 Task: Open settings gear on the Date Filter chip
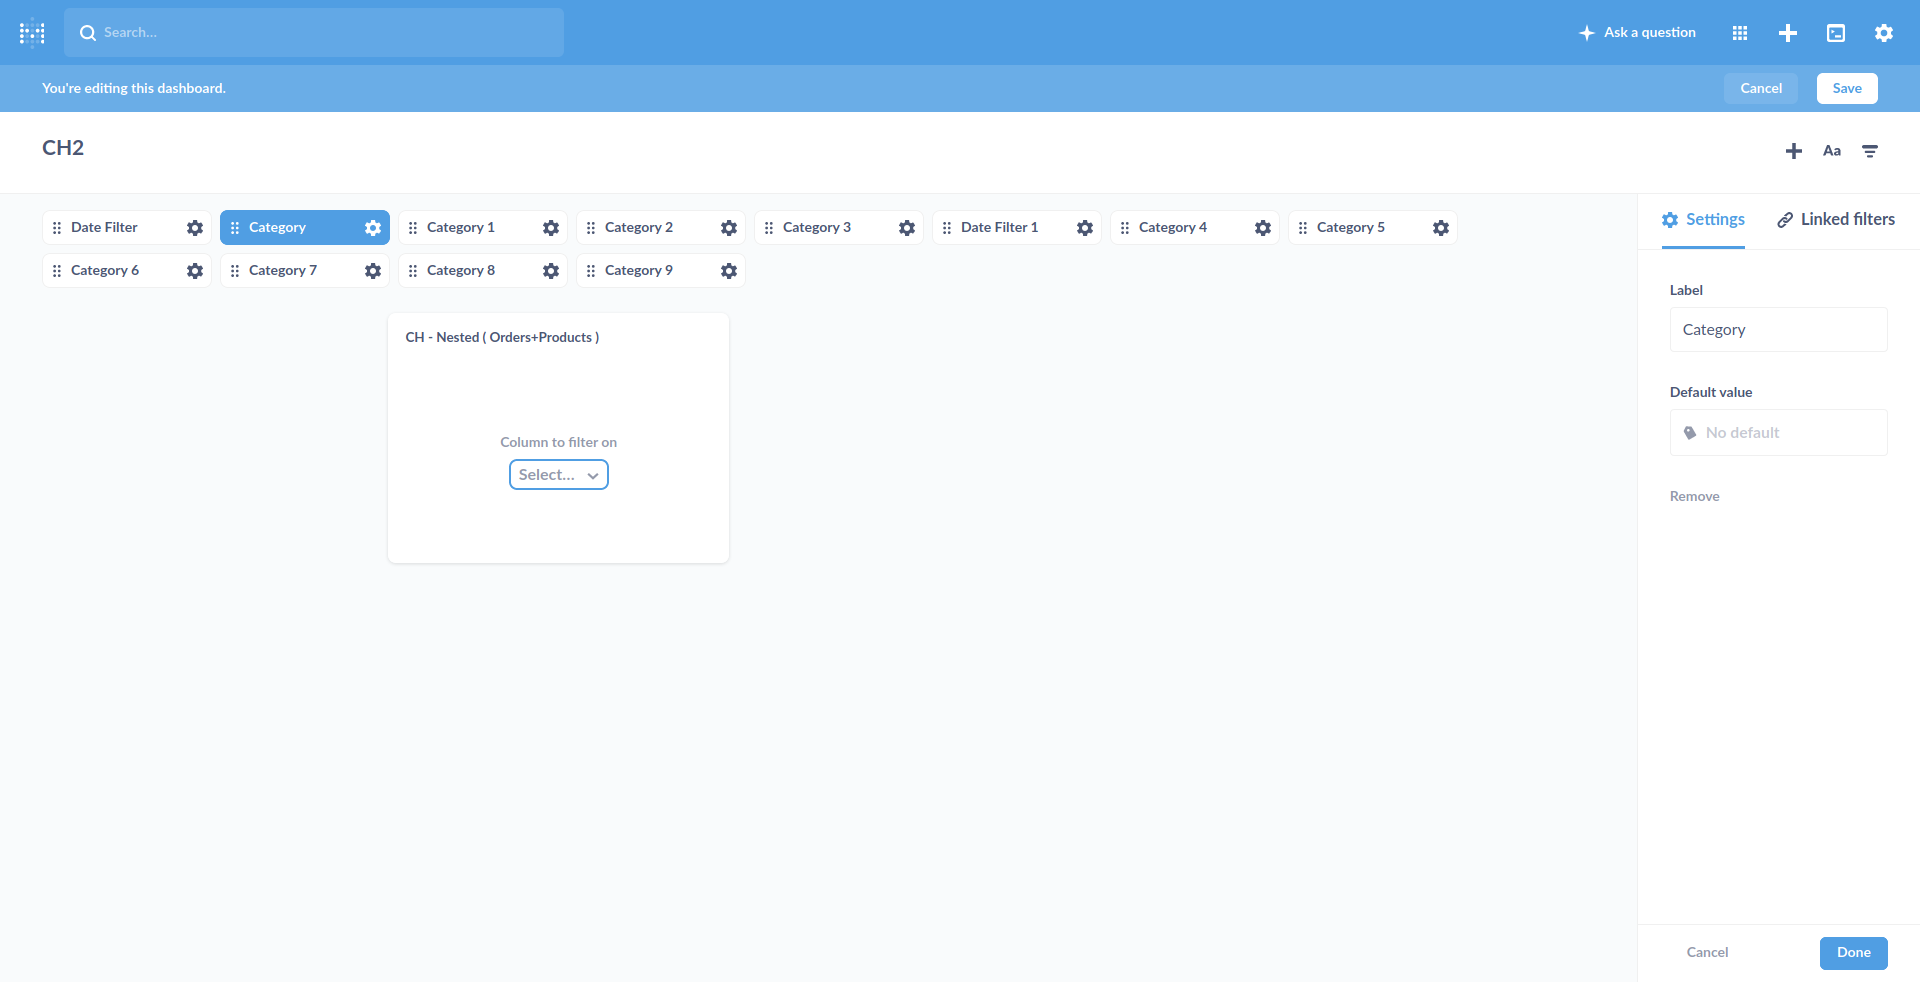194,227
